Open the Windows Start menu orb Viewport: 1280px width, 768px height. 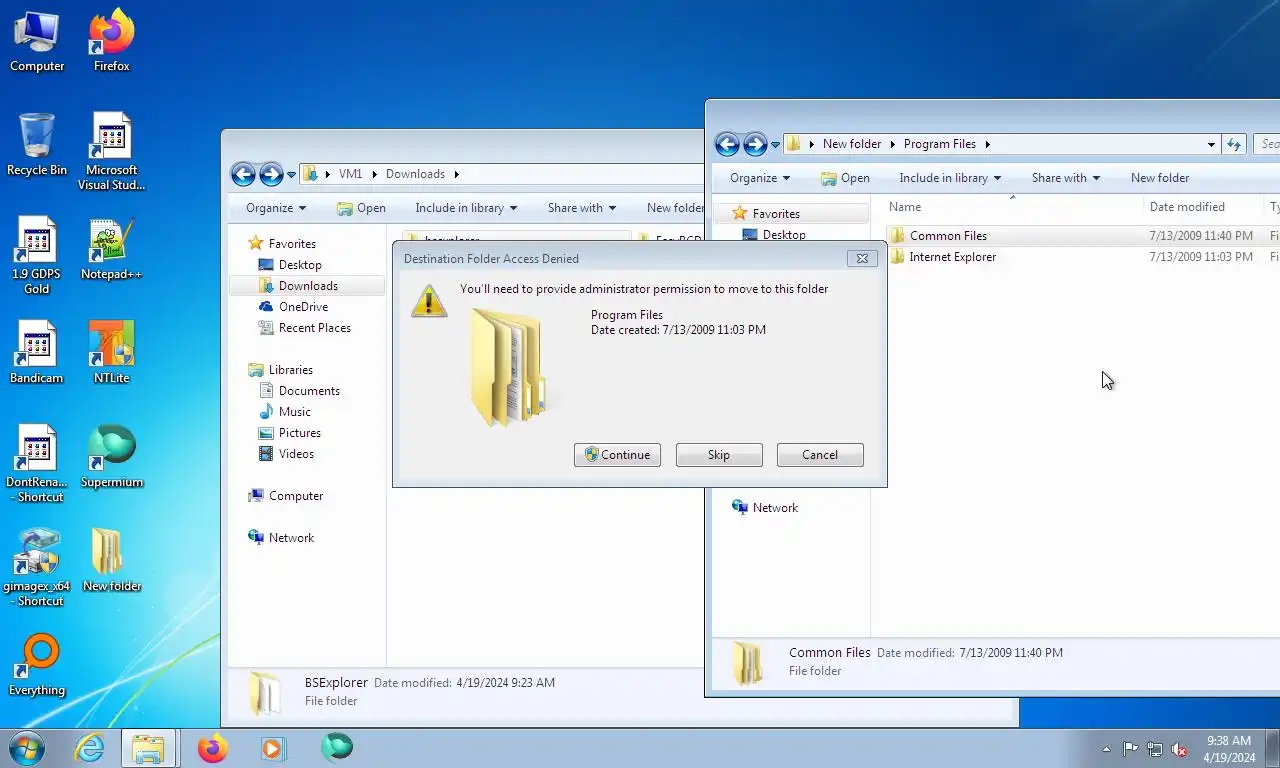tap(27, 748)
